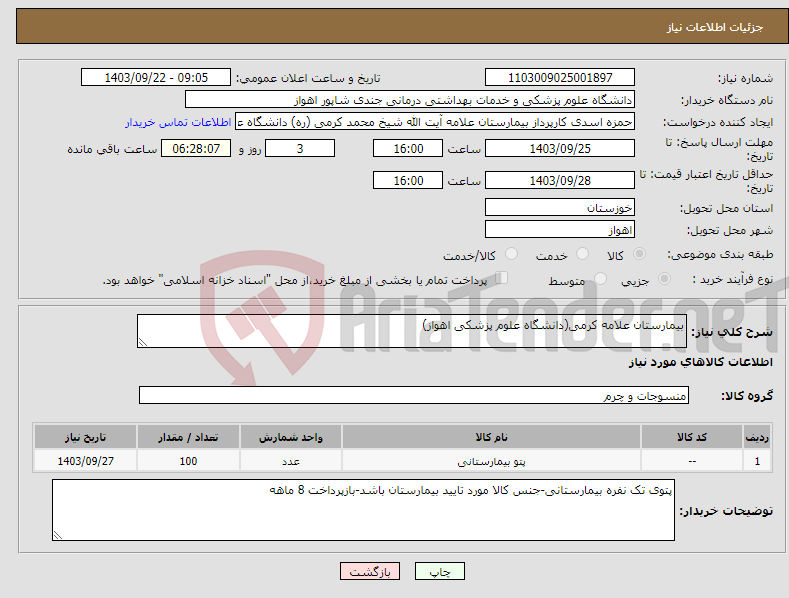Select the کالا radio button
Image resolution: width=789 pixels, height=598 pixels.
coord(639,254)
